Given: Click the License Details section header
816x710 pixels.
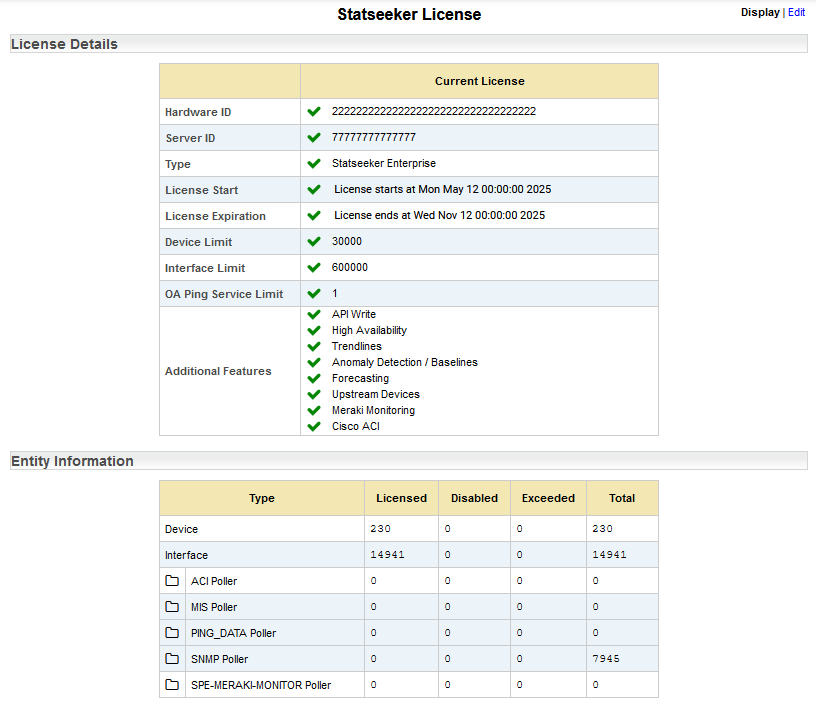Looking at the screenshot, I should (x=409, y=44).
